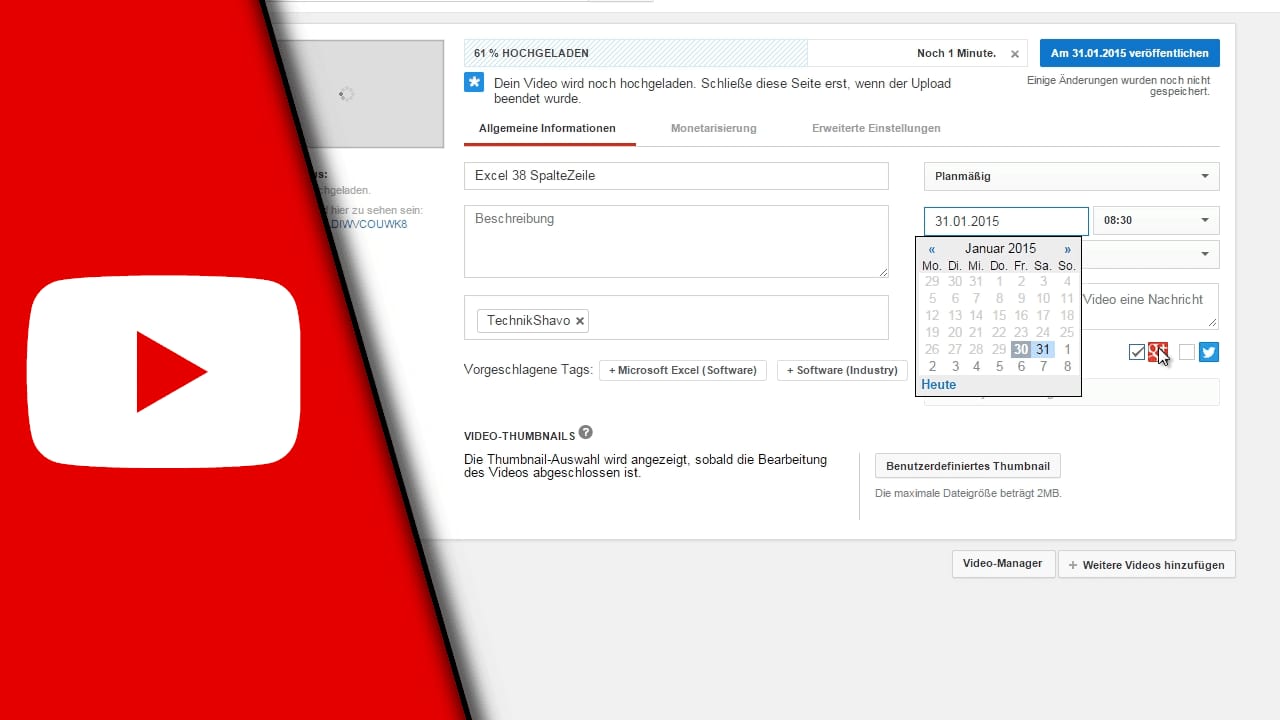Click the title field Excel 38 SpalteZeile
Image resolution: width=1280 pixels, height=720 pixels.
(x=676, y=176)
